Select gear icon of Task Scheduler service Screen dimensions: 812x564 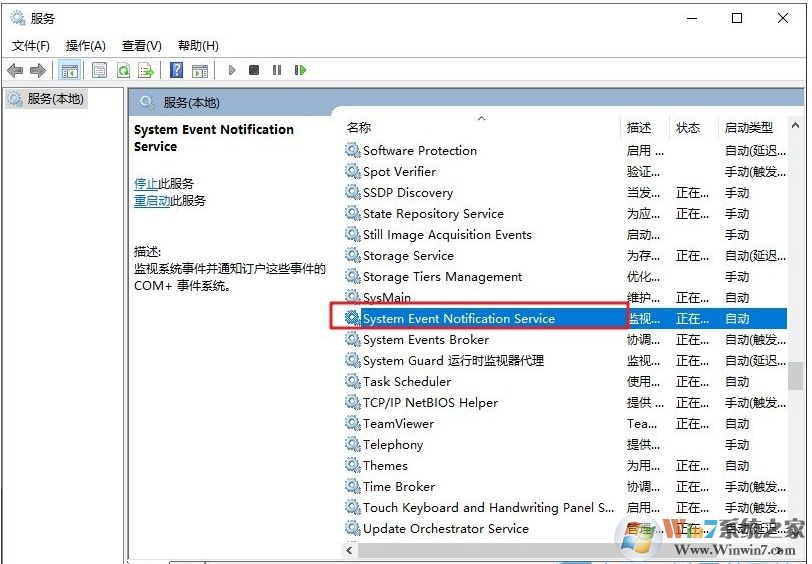pyautogui.click(x=353, y=381)
